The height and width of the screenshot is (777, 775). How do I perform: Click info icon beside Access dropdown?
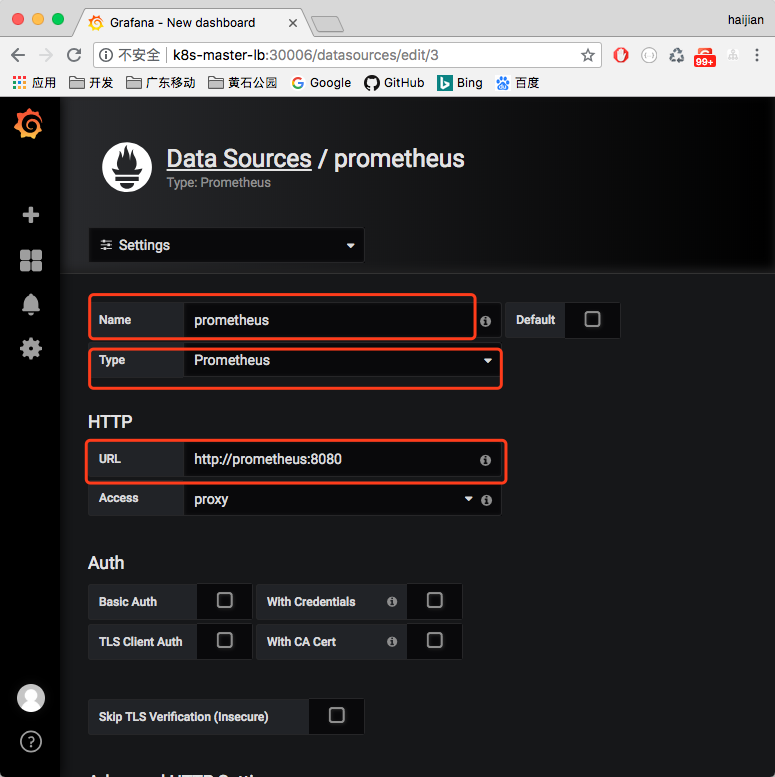487,500
